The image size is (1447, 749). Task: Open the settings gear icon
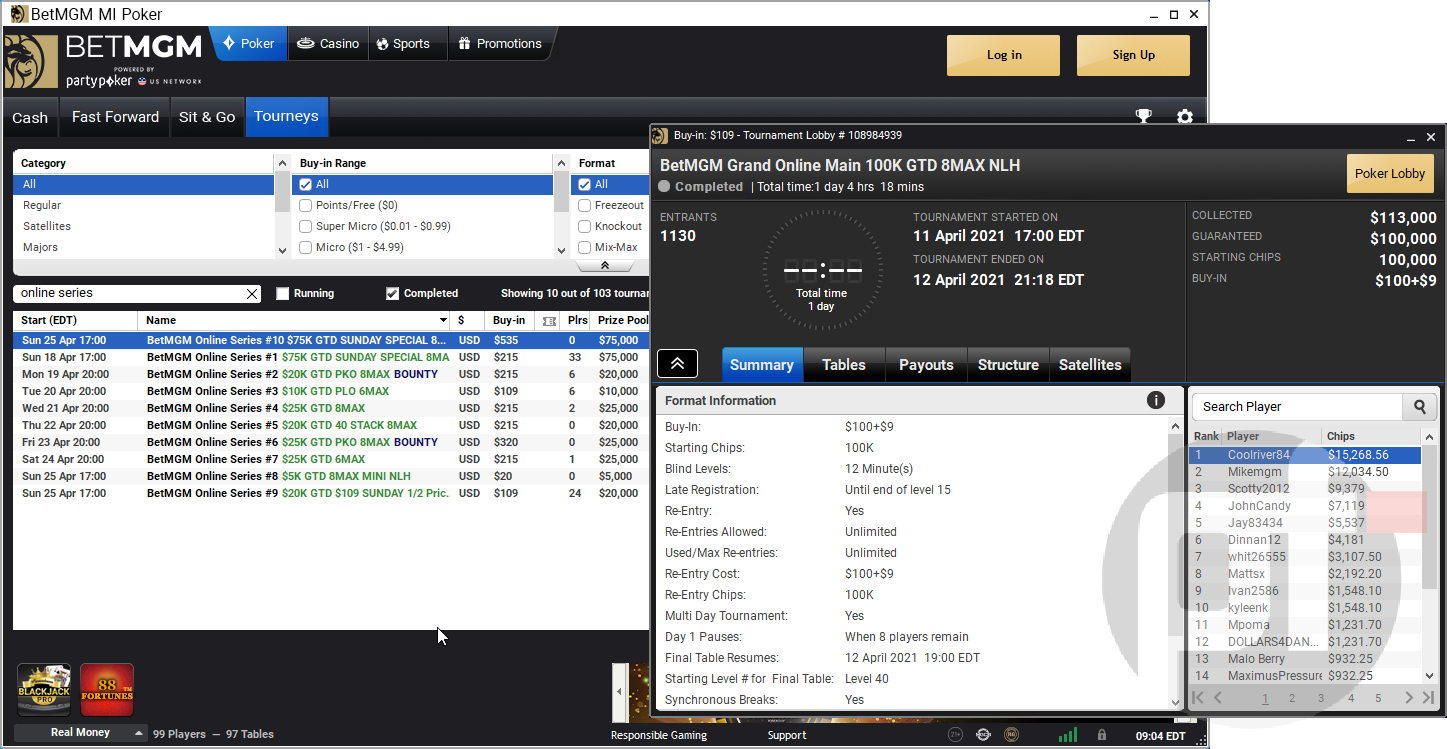coord(1185,117)
